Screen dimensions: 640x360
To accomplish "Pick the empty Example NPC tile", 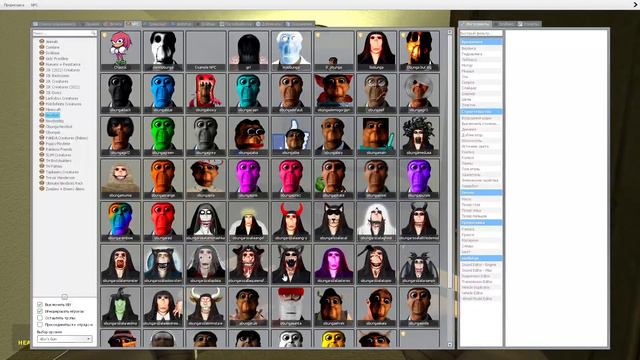I will (x=205, y=51).
